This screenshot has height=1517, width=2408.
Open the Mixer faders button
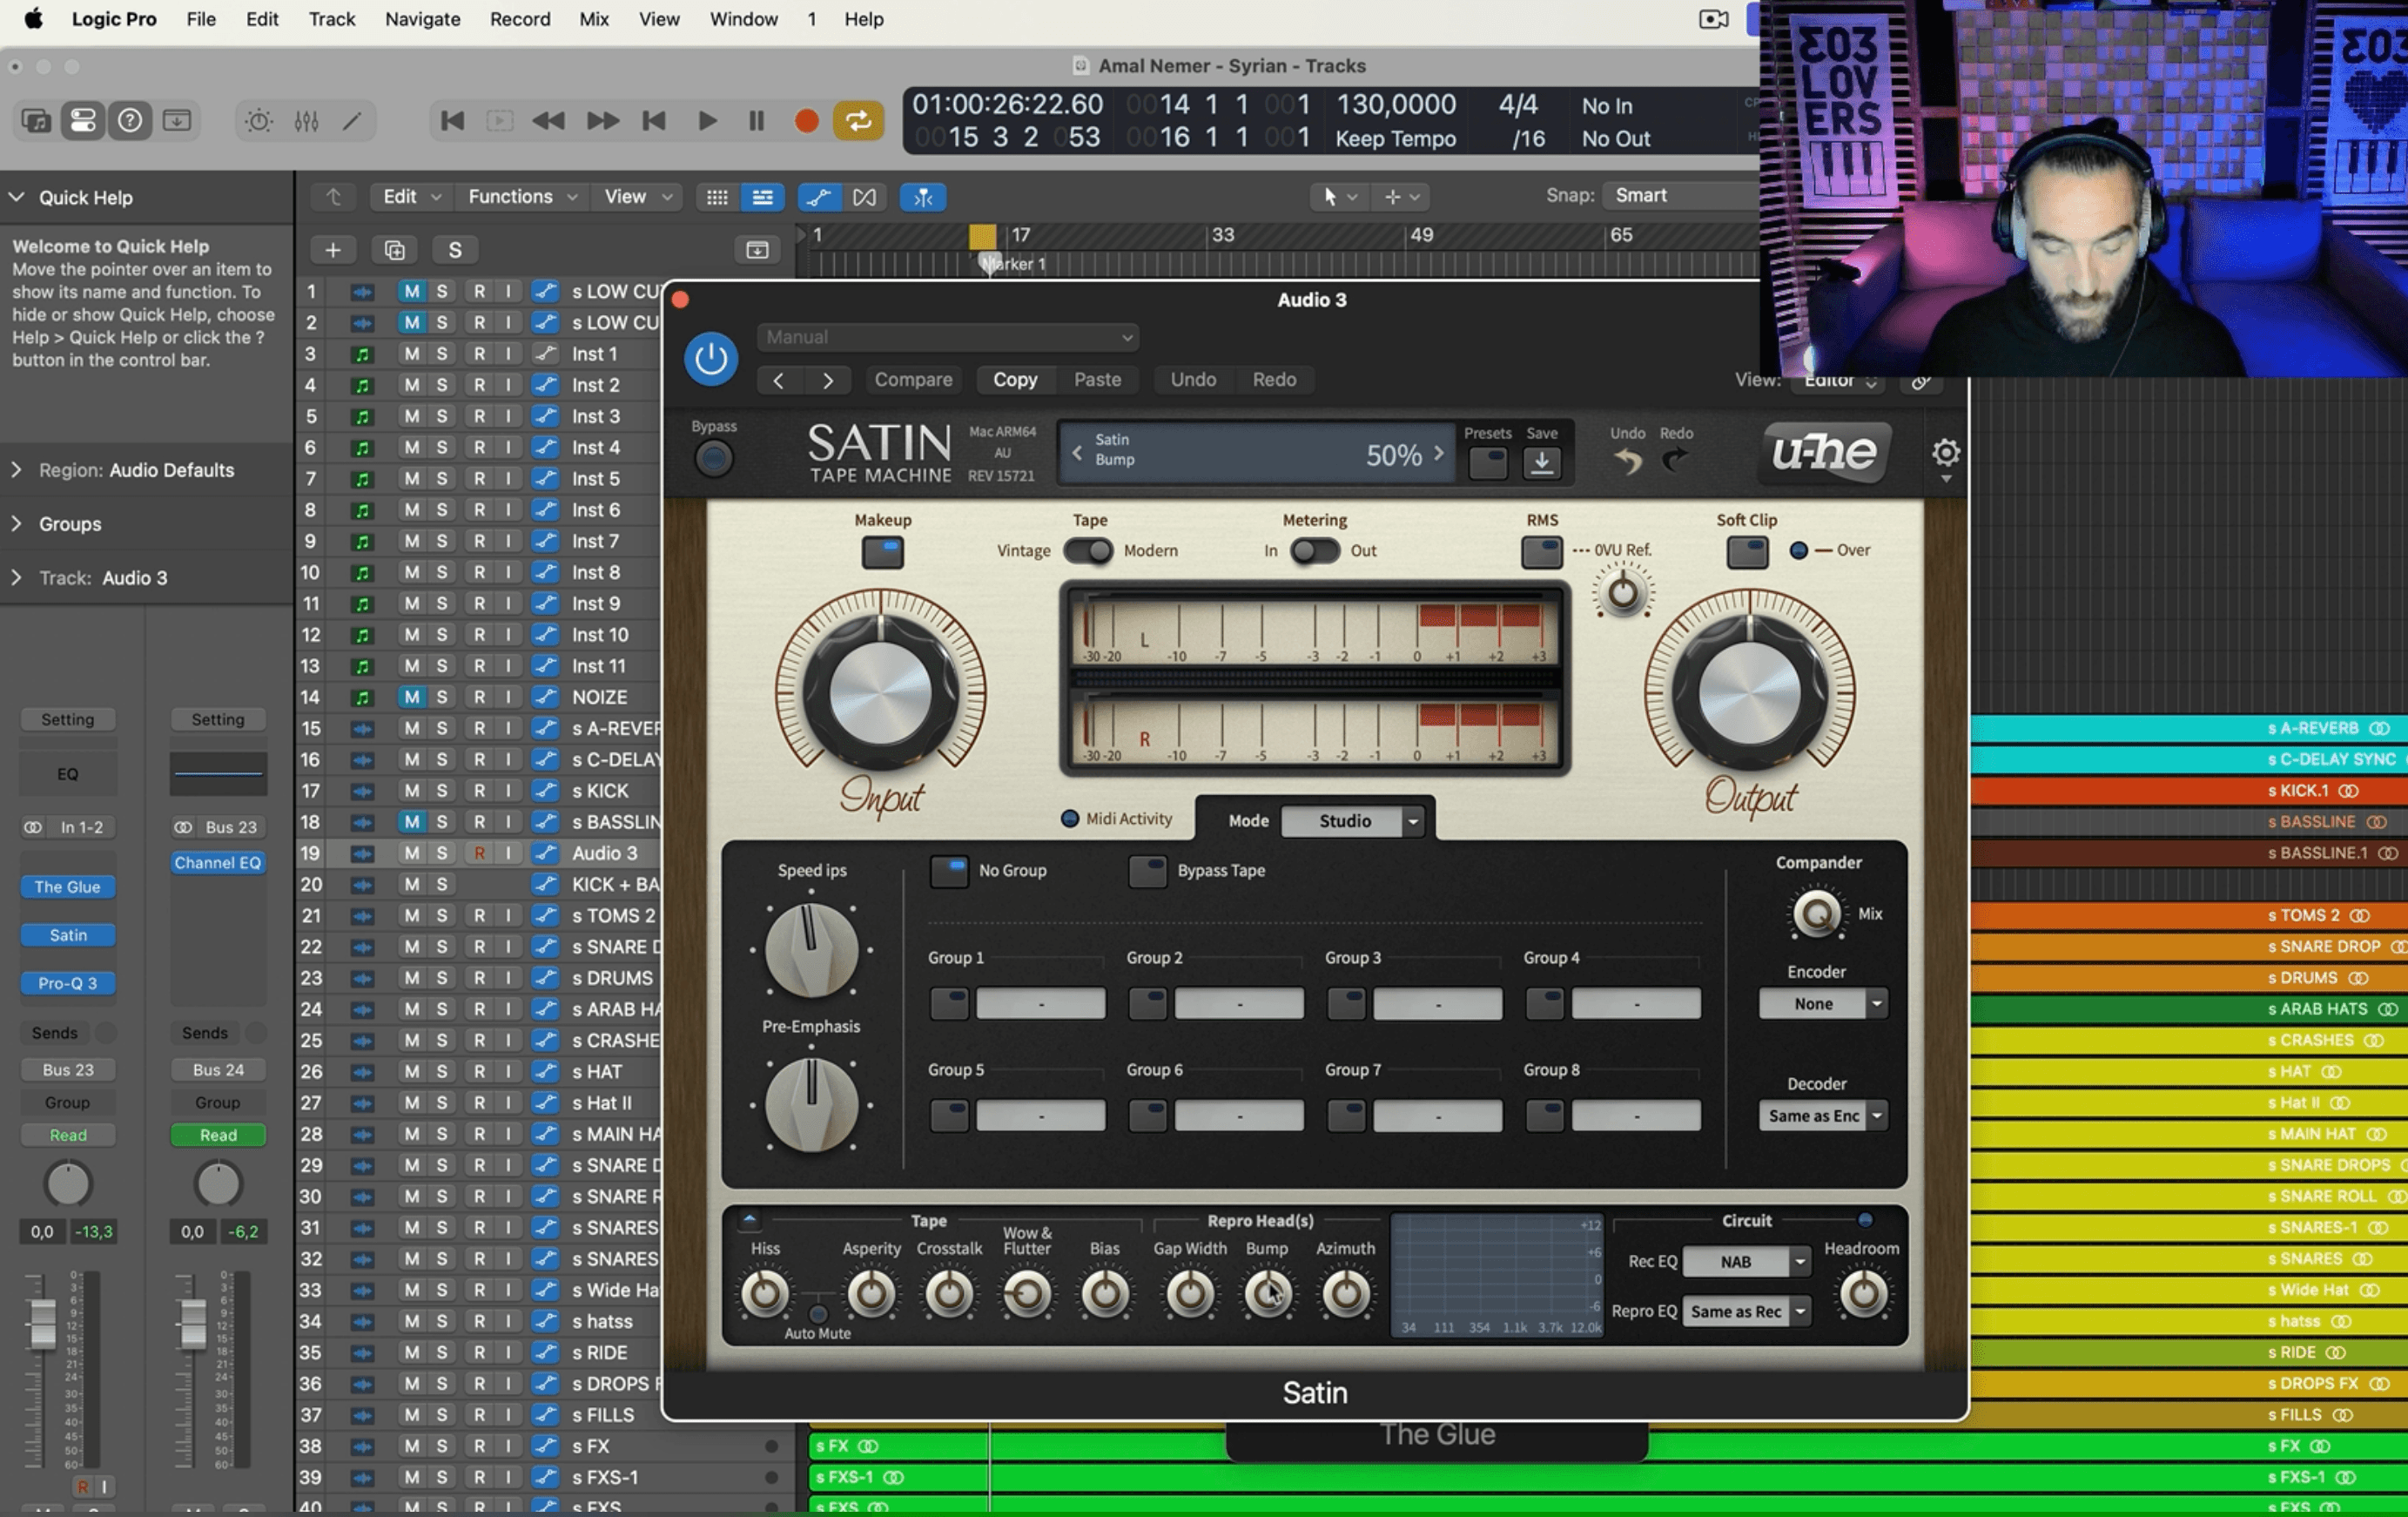point(306,121)
